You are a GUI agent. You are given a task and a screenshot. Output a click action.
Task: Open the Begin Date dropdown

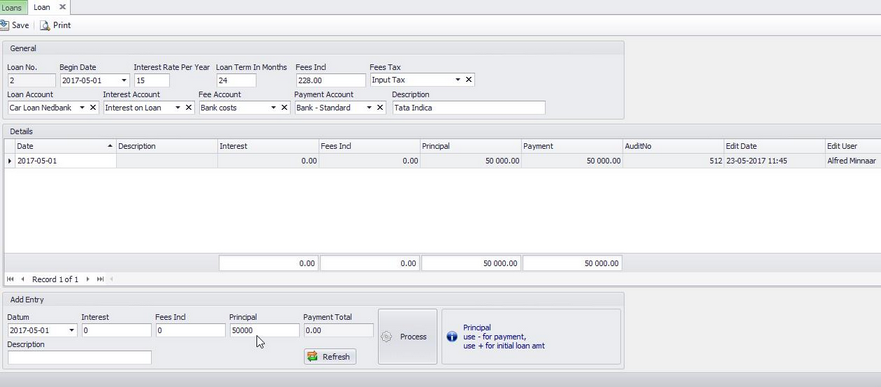(124, 80)
